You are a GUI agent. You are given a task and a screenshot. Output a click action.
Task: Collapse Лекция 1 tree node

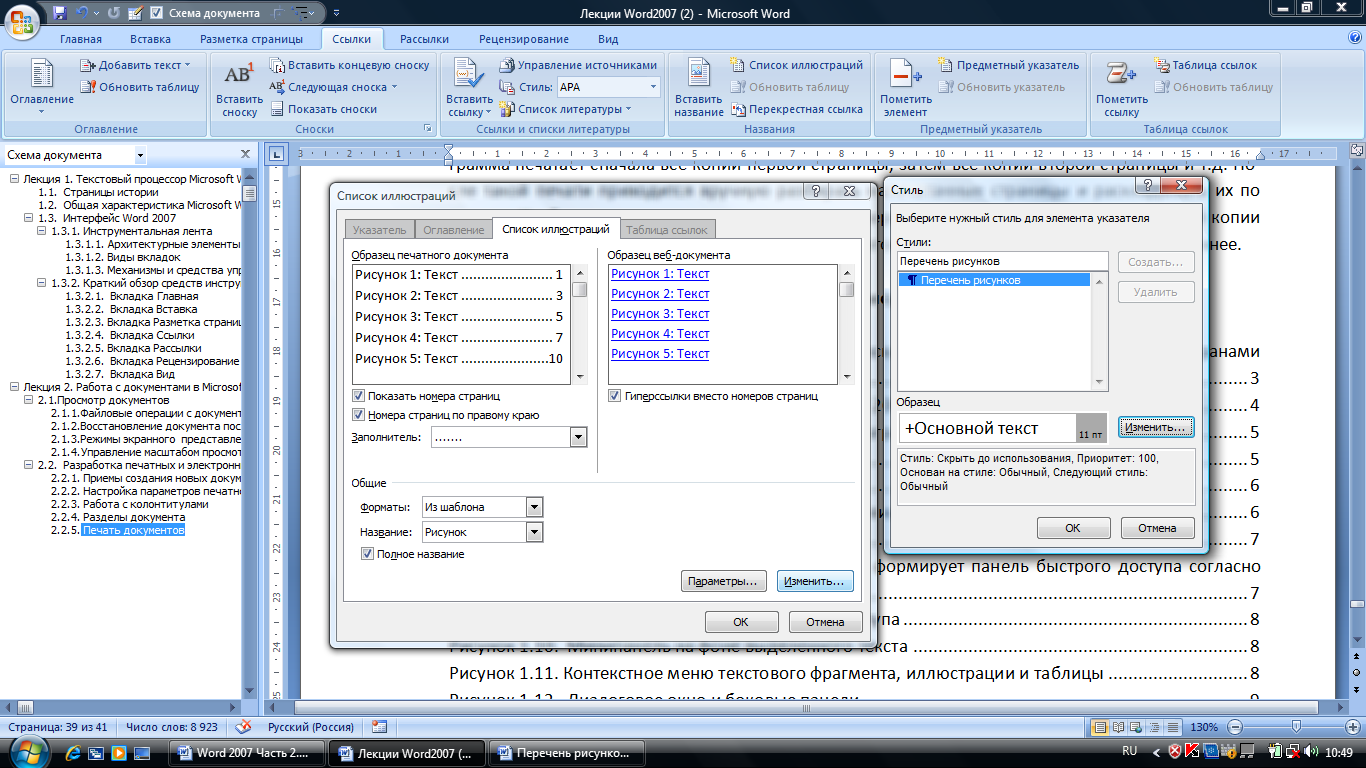(15, 179)
